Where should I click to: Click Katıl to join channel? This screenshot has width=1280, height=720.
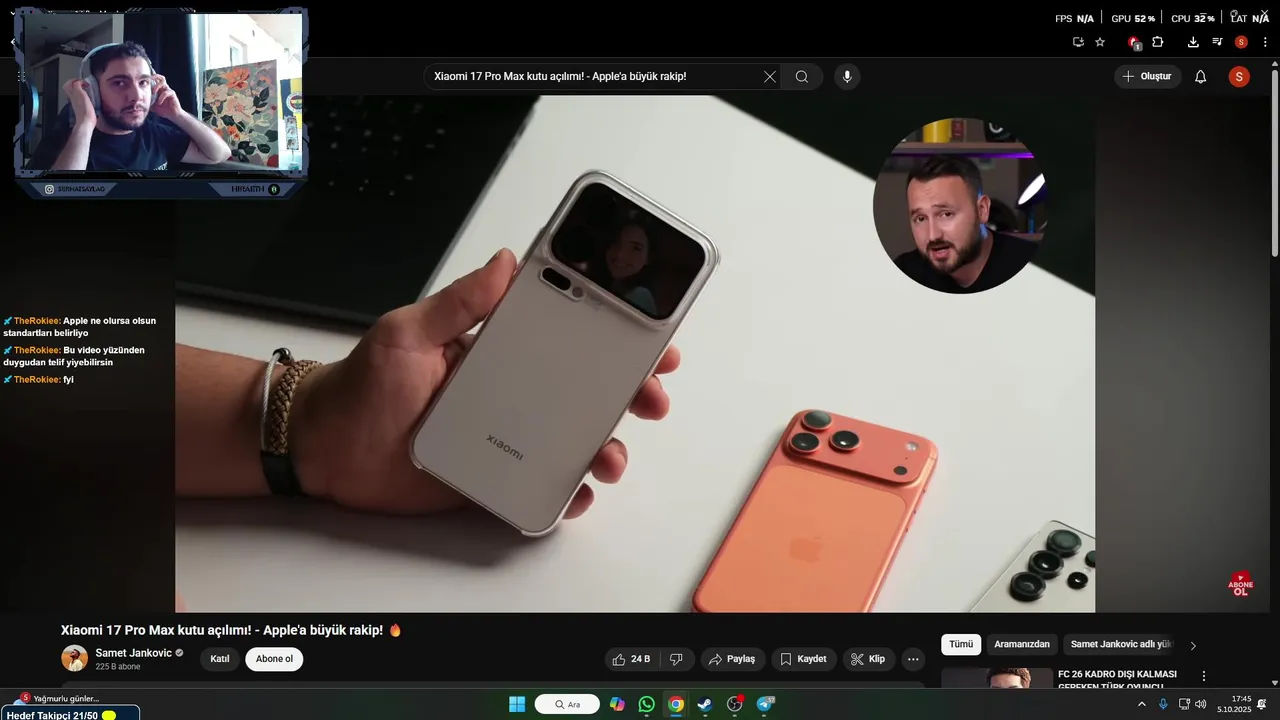220,659
